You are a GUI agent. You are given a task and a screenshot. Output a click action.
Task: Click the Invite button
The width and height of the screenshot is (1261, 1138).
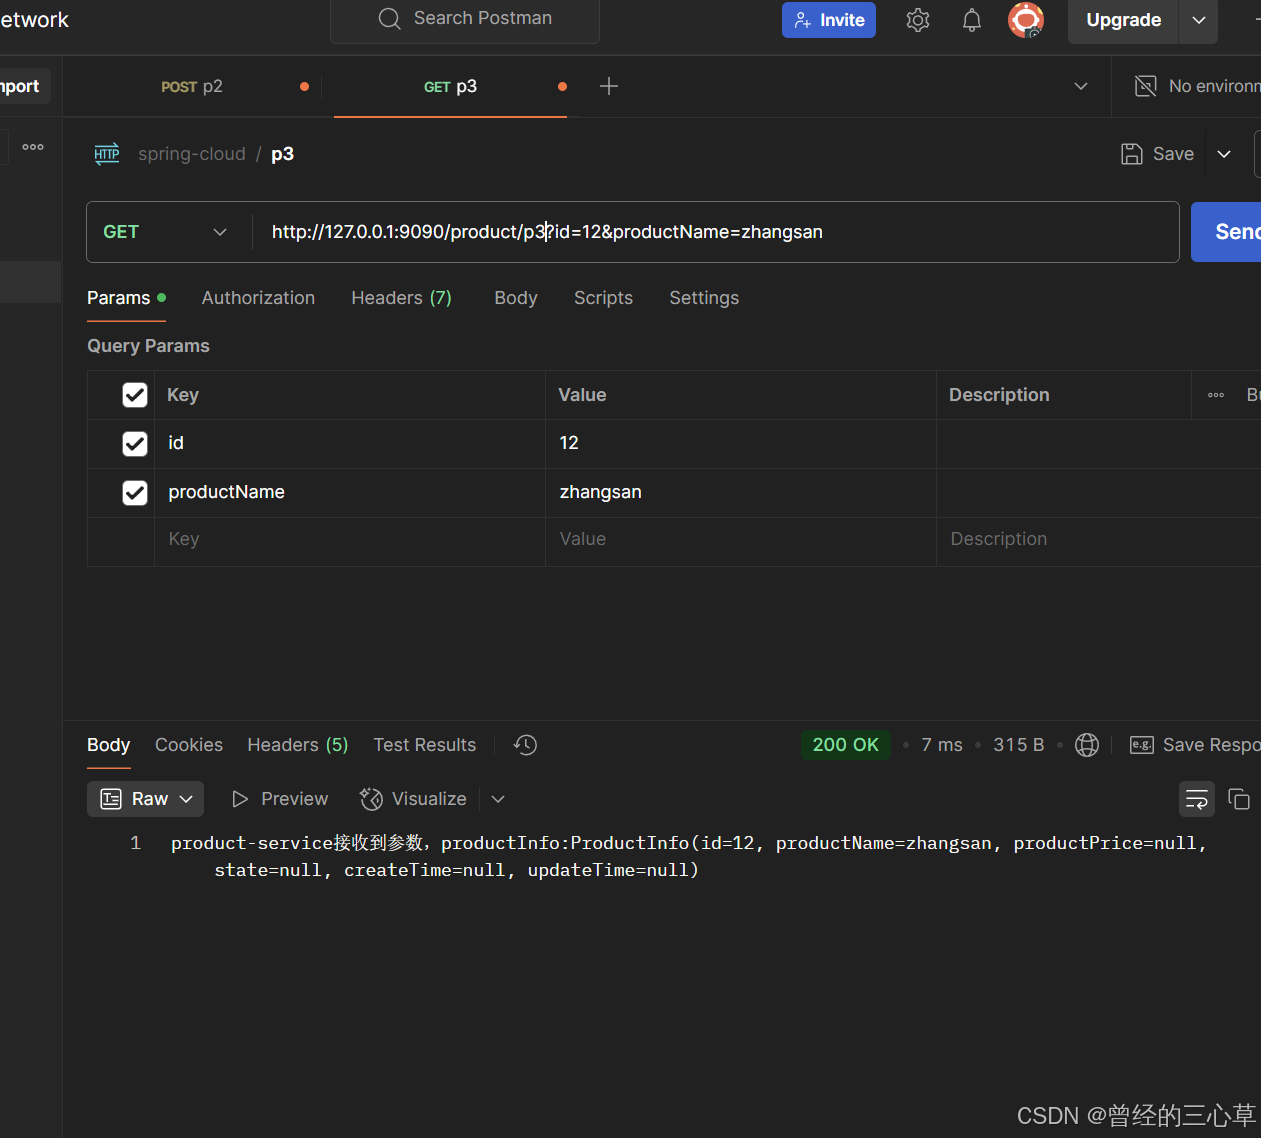coord(829,20)
